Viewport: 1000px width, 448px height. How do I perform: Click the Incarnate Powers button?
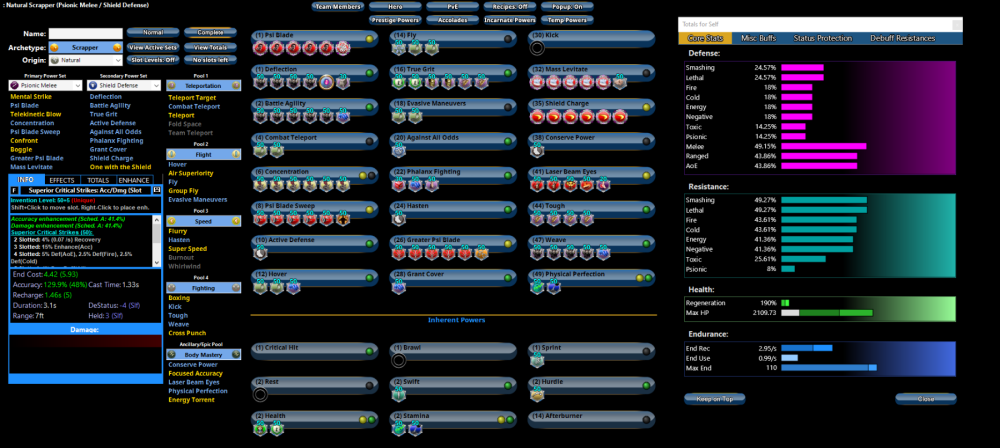(509, 19)
